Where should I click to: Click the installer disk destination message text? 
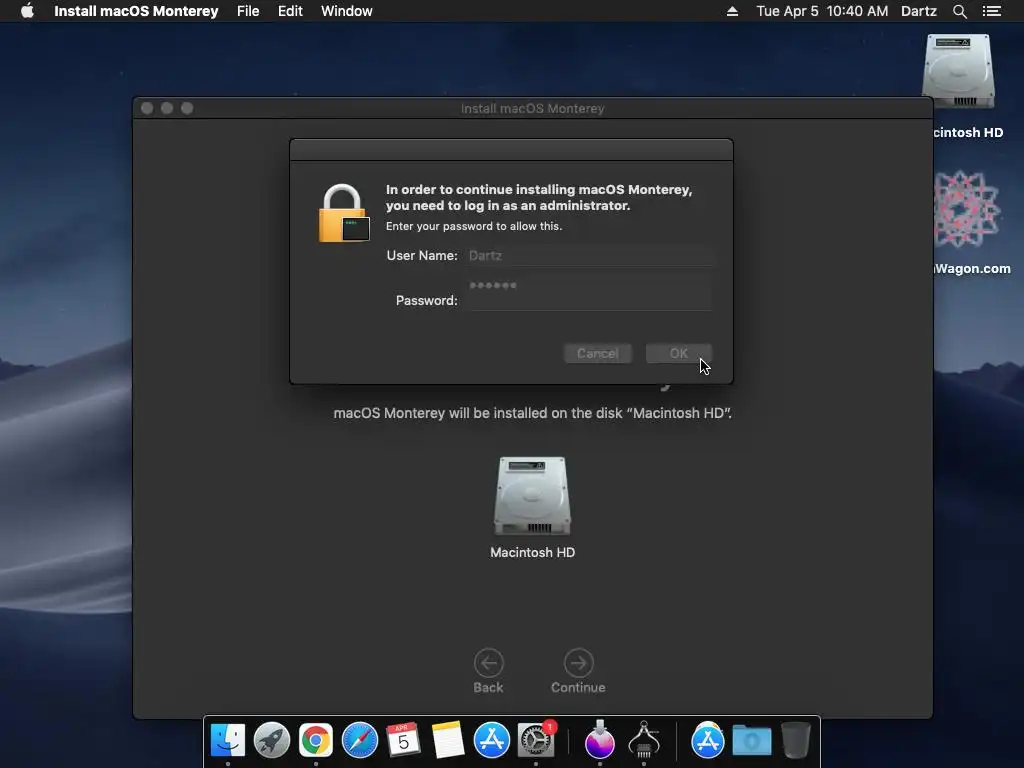pyautogui.click(x=532, y=413)
